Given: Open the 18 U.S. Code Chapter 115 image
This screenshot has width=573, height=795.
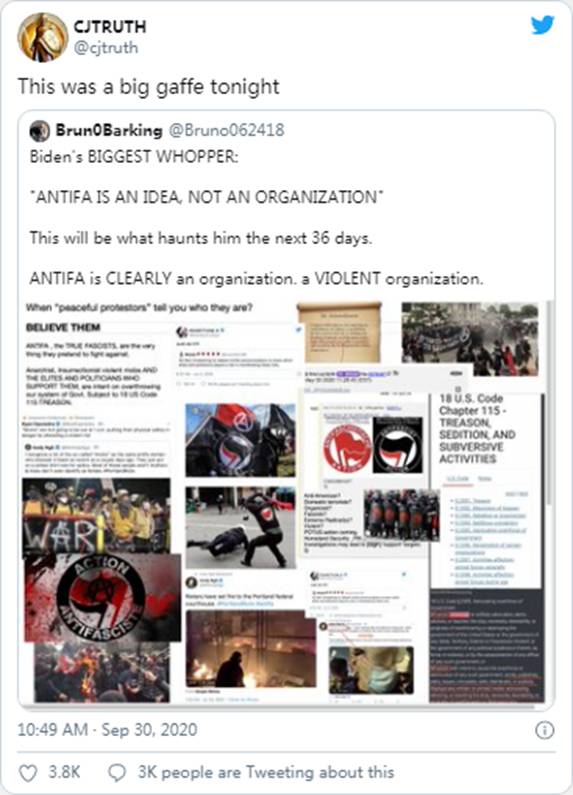Looking at the screenshot, I should coord(477,429).
